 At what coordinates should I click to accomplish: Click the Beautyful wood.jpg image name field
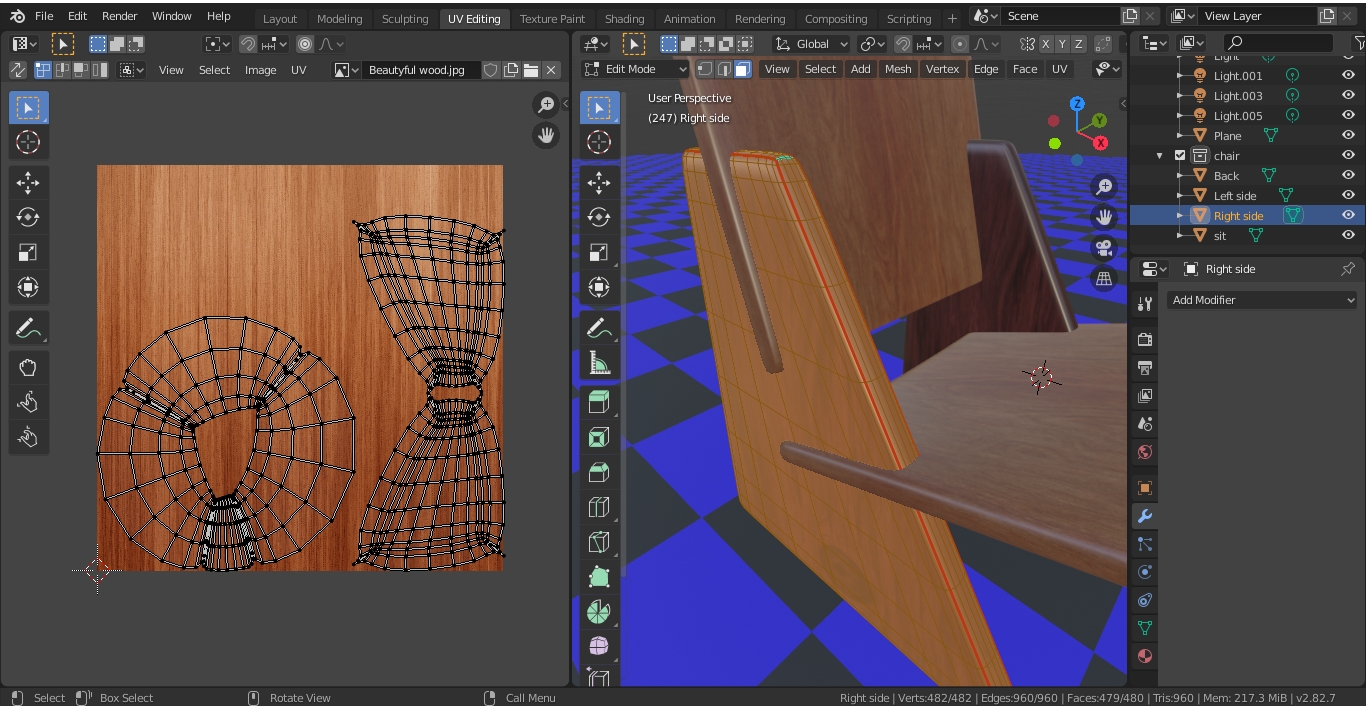pyautogui.click(x=418, y=70)
